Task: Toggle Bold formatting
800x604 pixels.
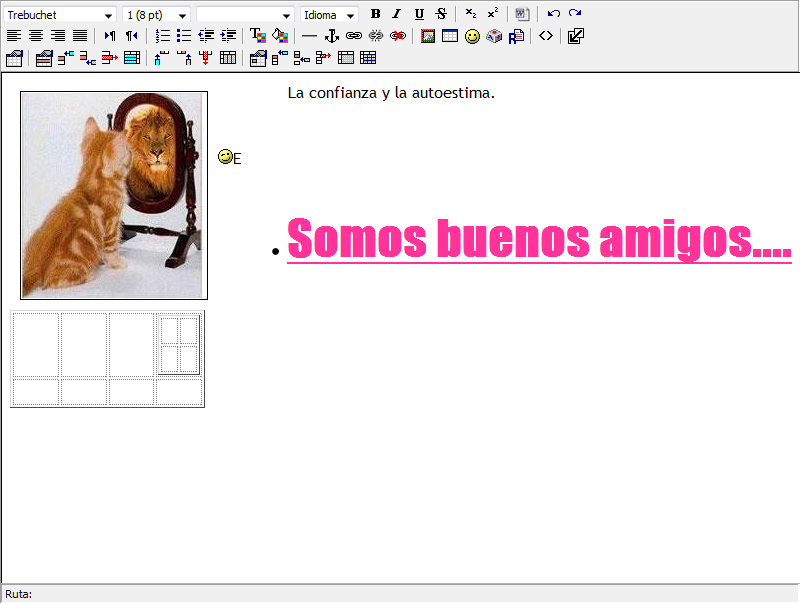Action: [x=375, y=14]
